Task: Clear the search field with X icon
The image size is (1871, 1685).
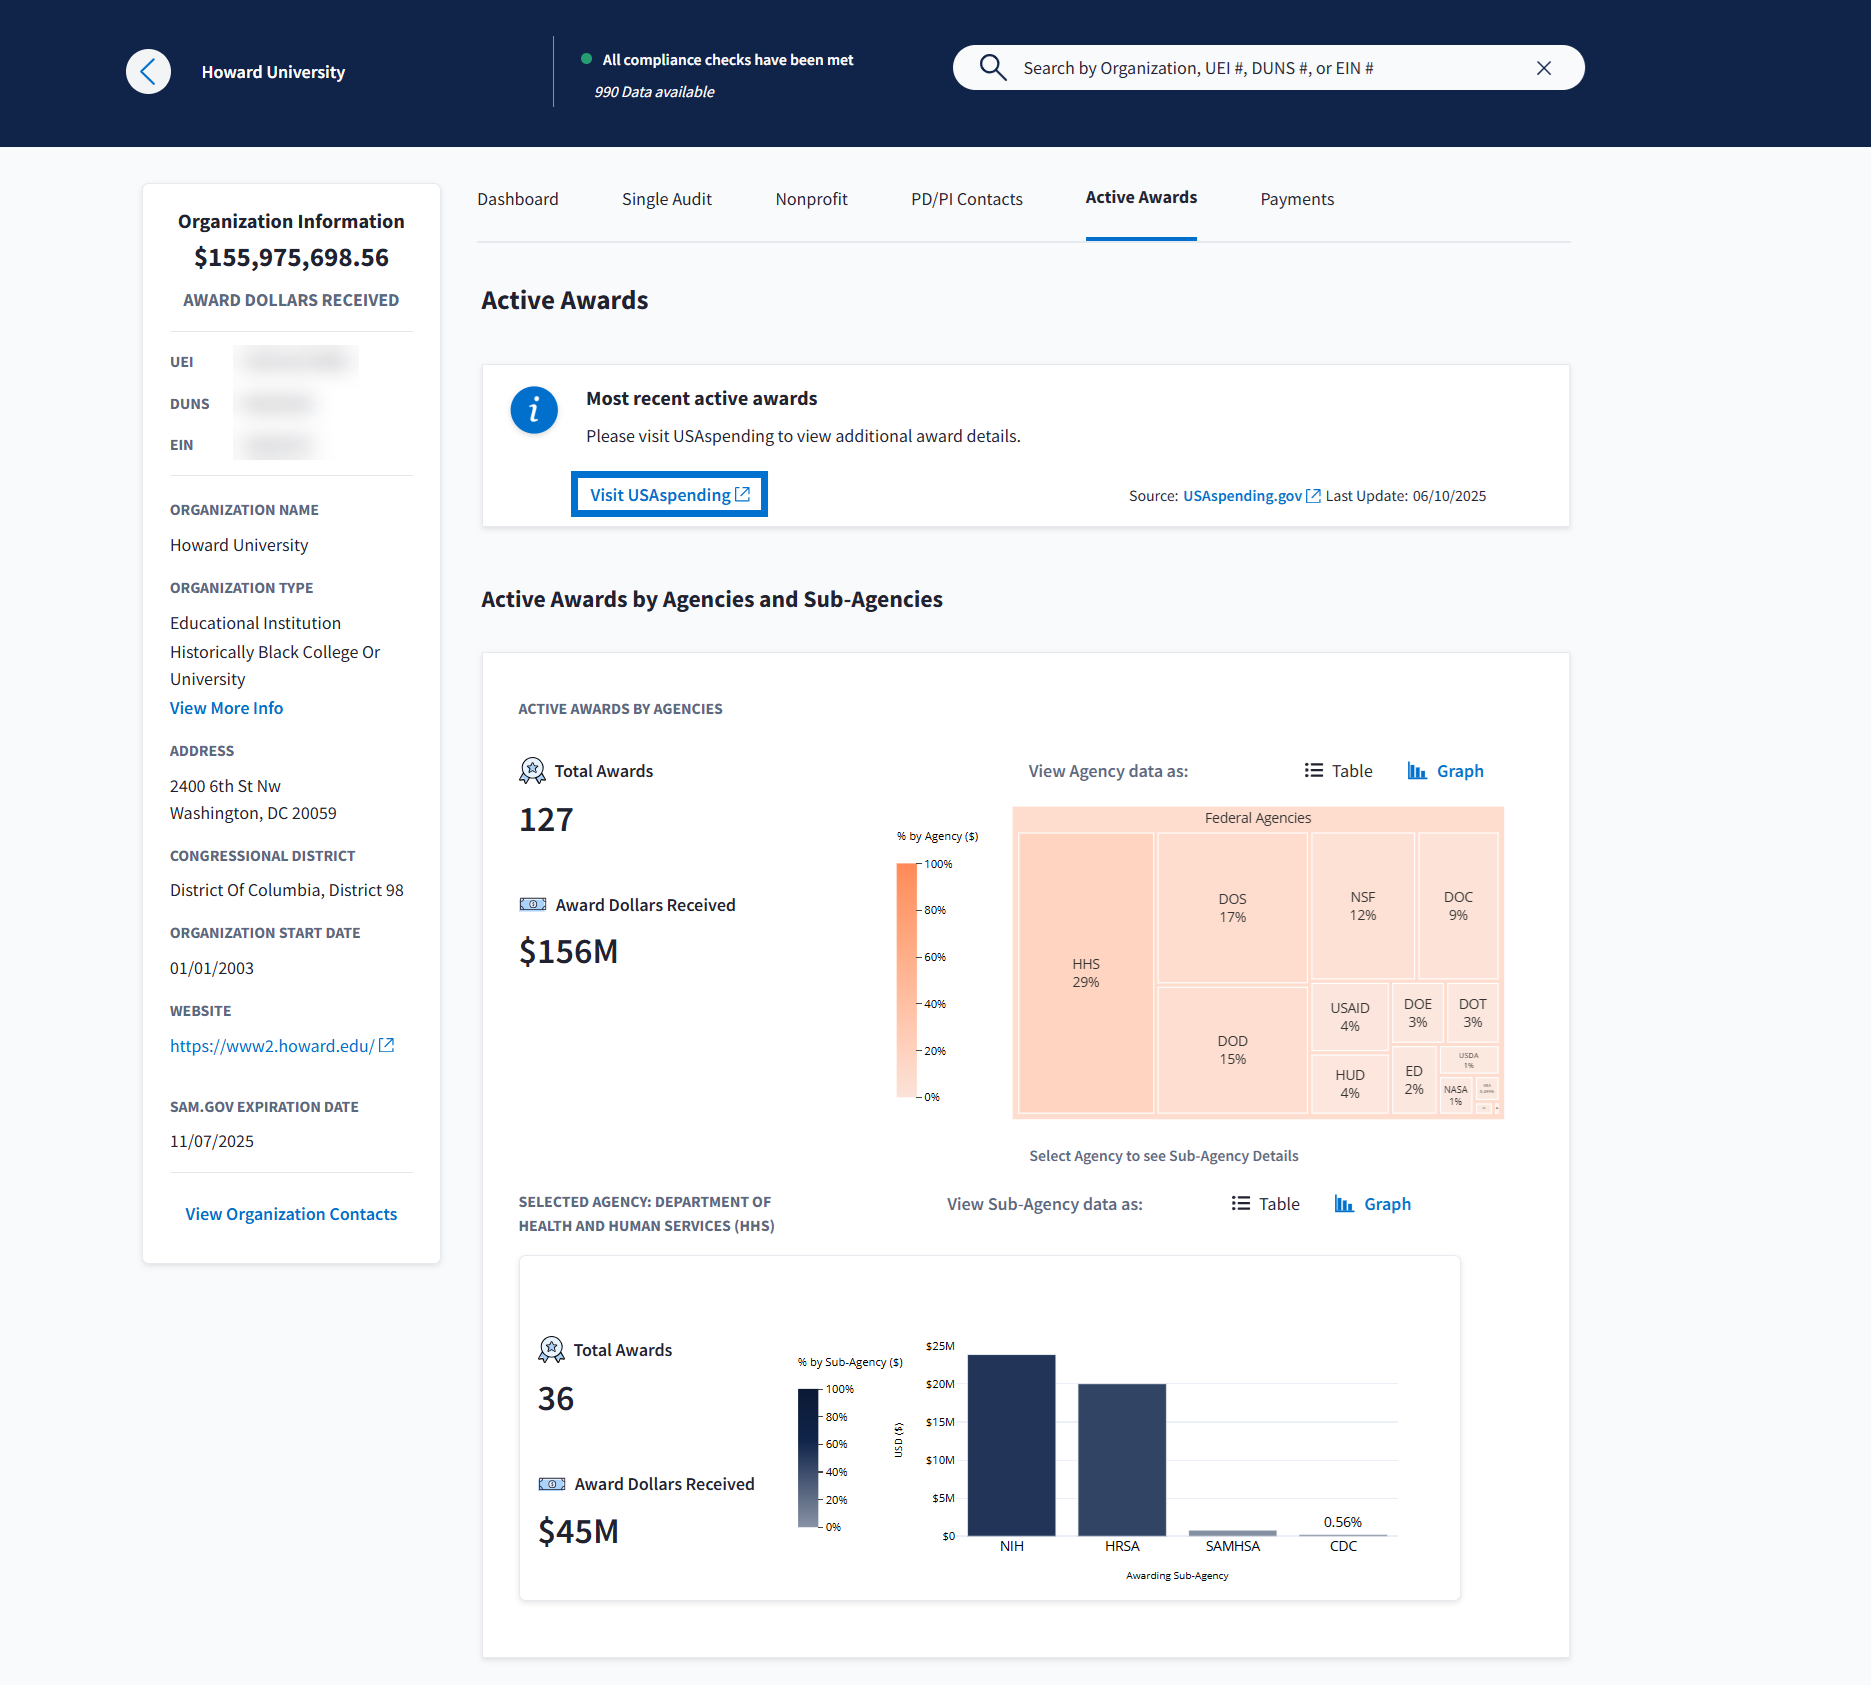Action: (1544, 68)
